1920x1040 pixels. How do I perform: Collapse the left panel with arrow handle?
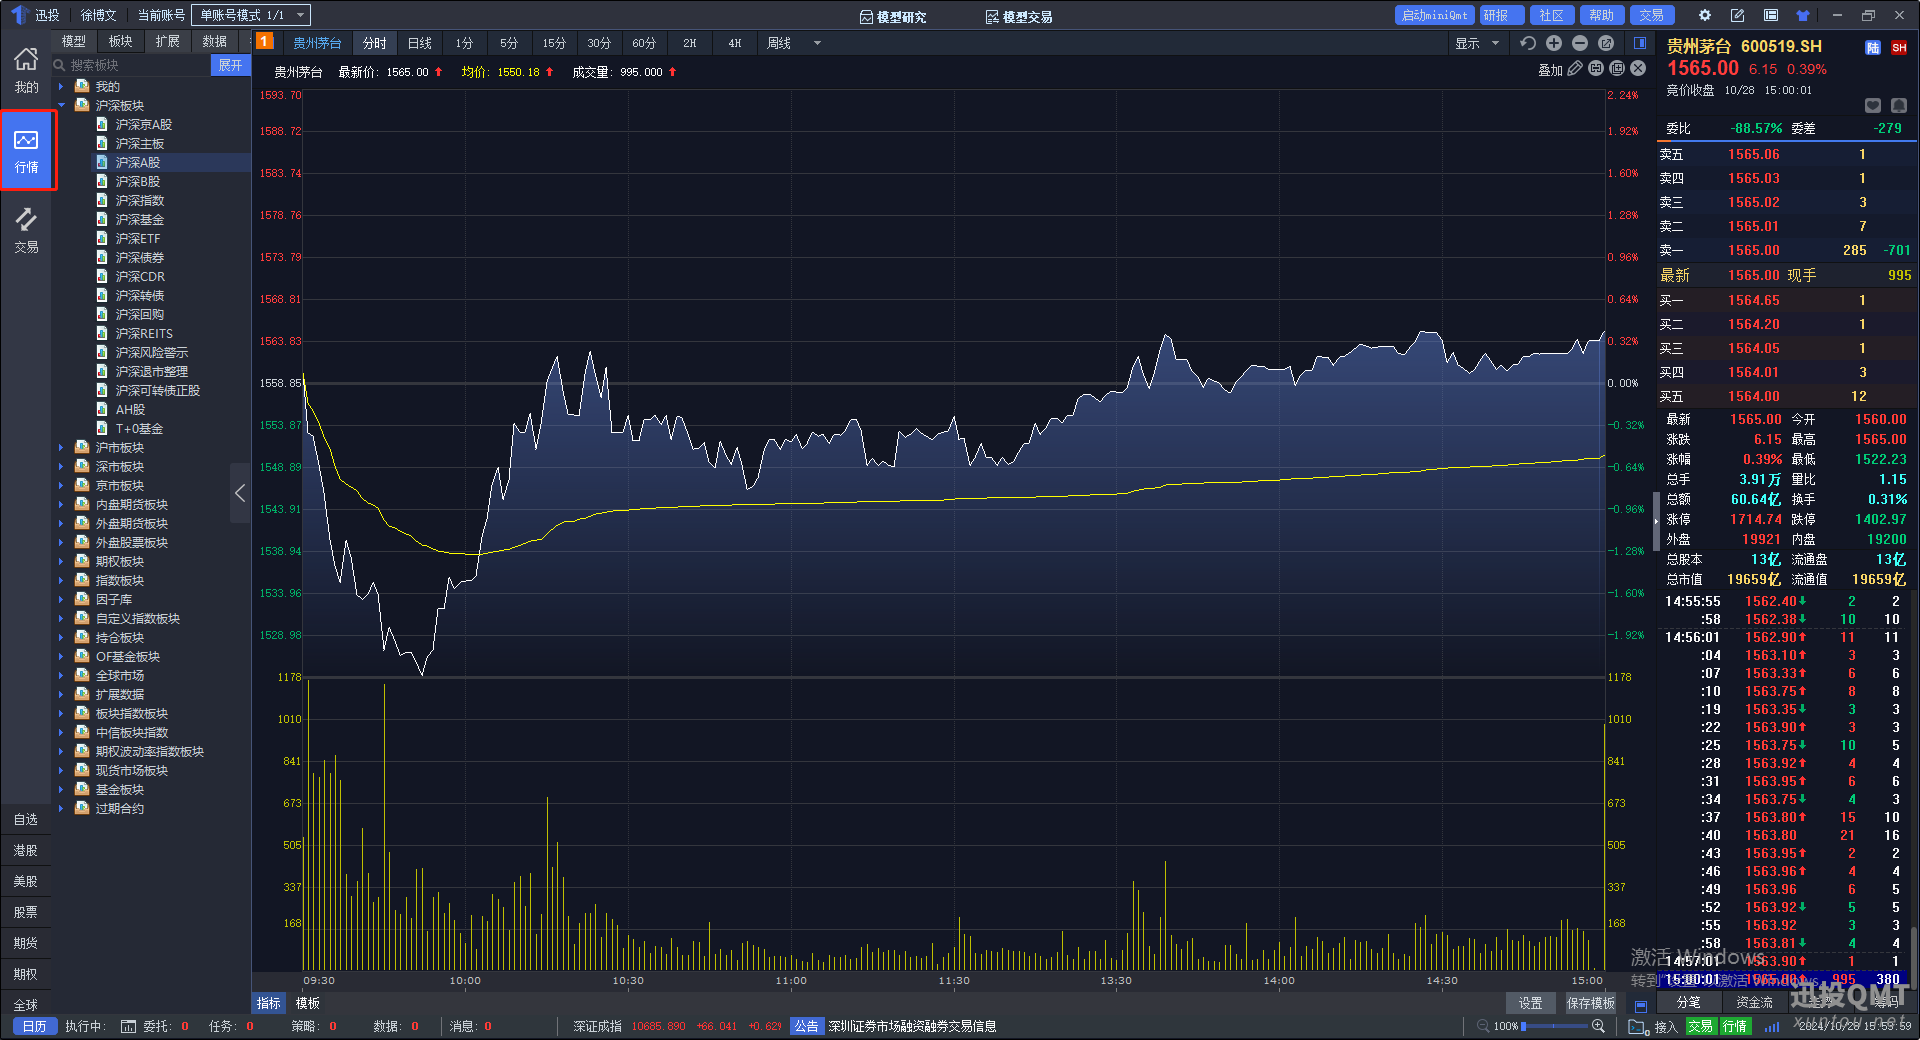240,493
